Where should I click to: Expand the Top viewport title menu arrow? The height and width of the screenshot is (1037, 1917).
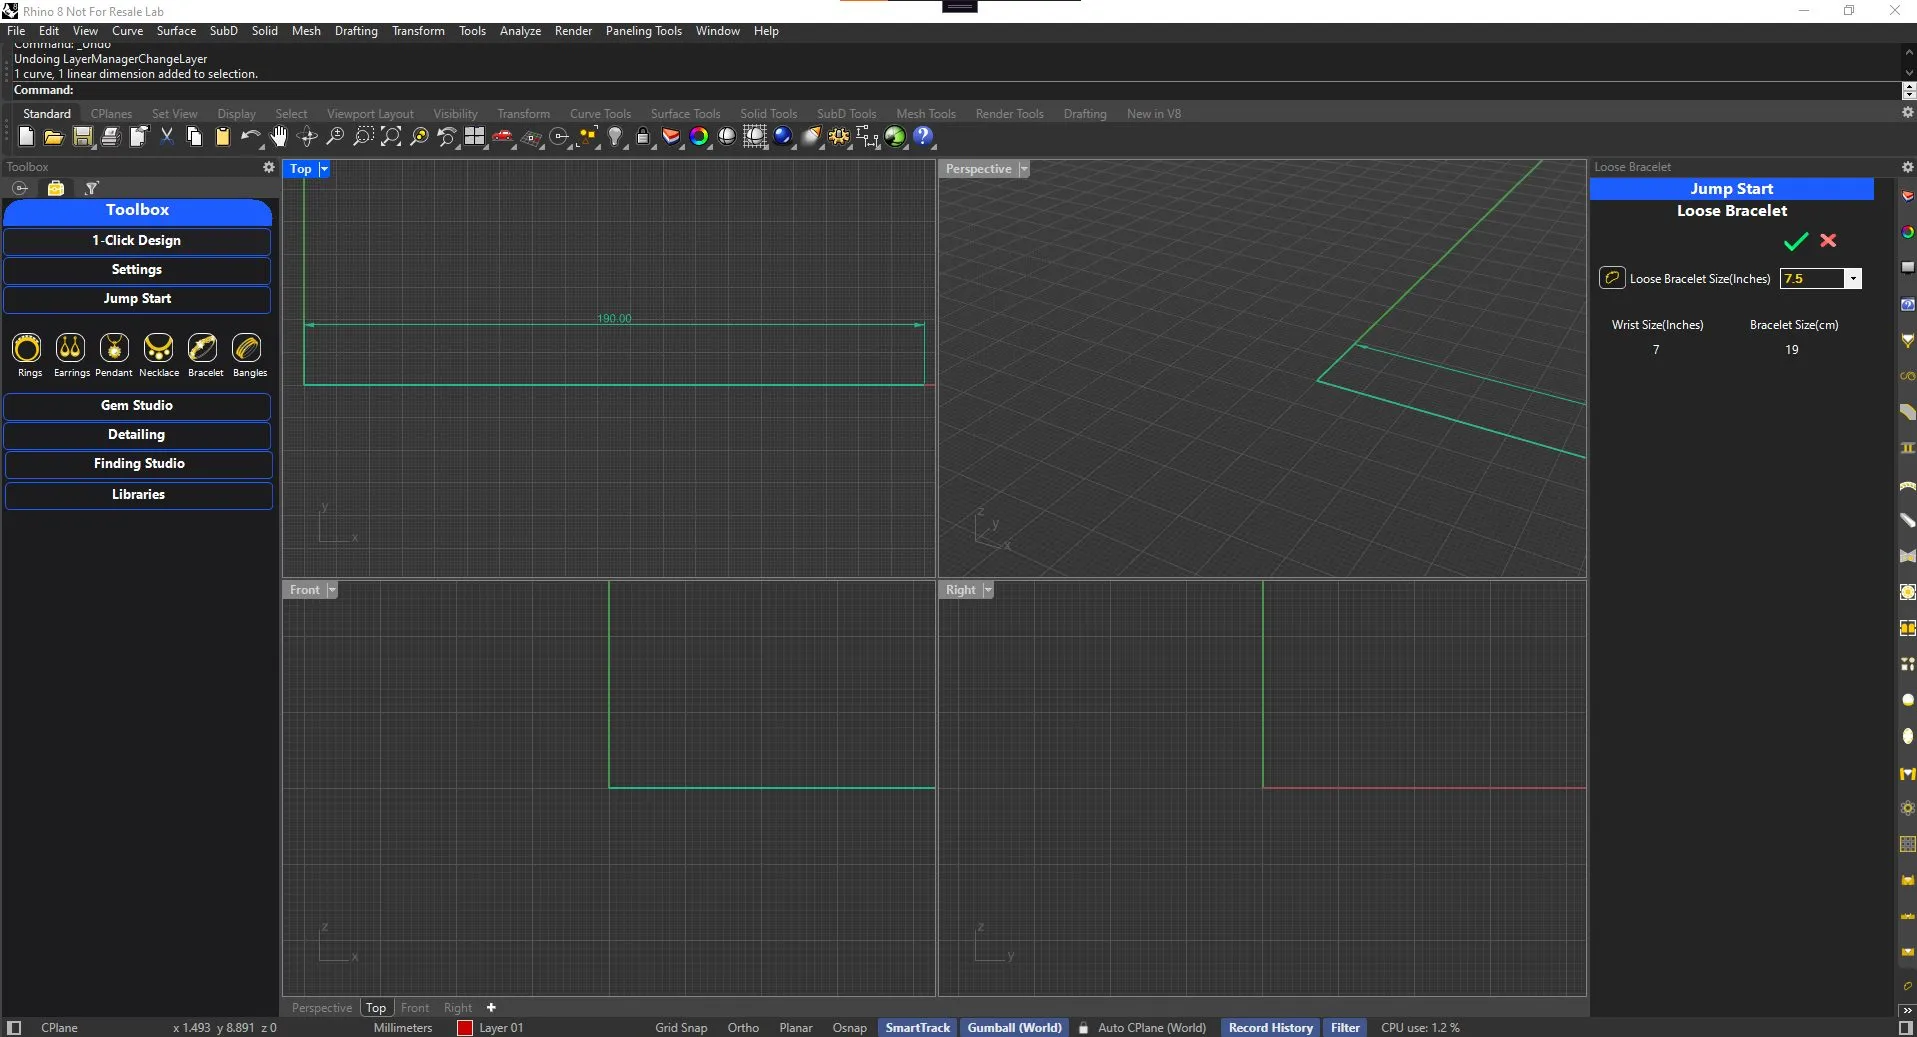324,170
